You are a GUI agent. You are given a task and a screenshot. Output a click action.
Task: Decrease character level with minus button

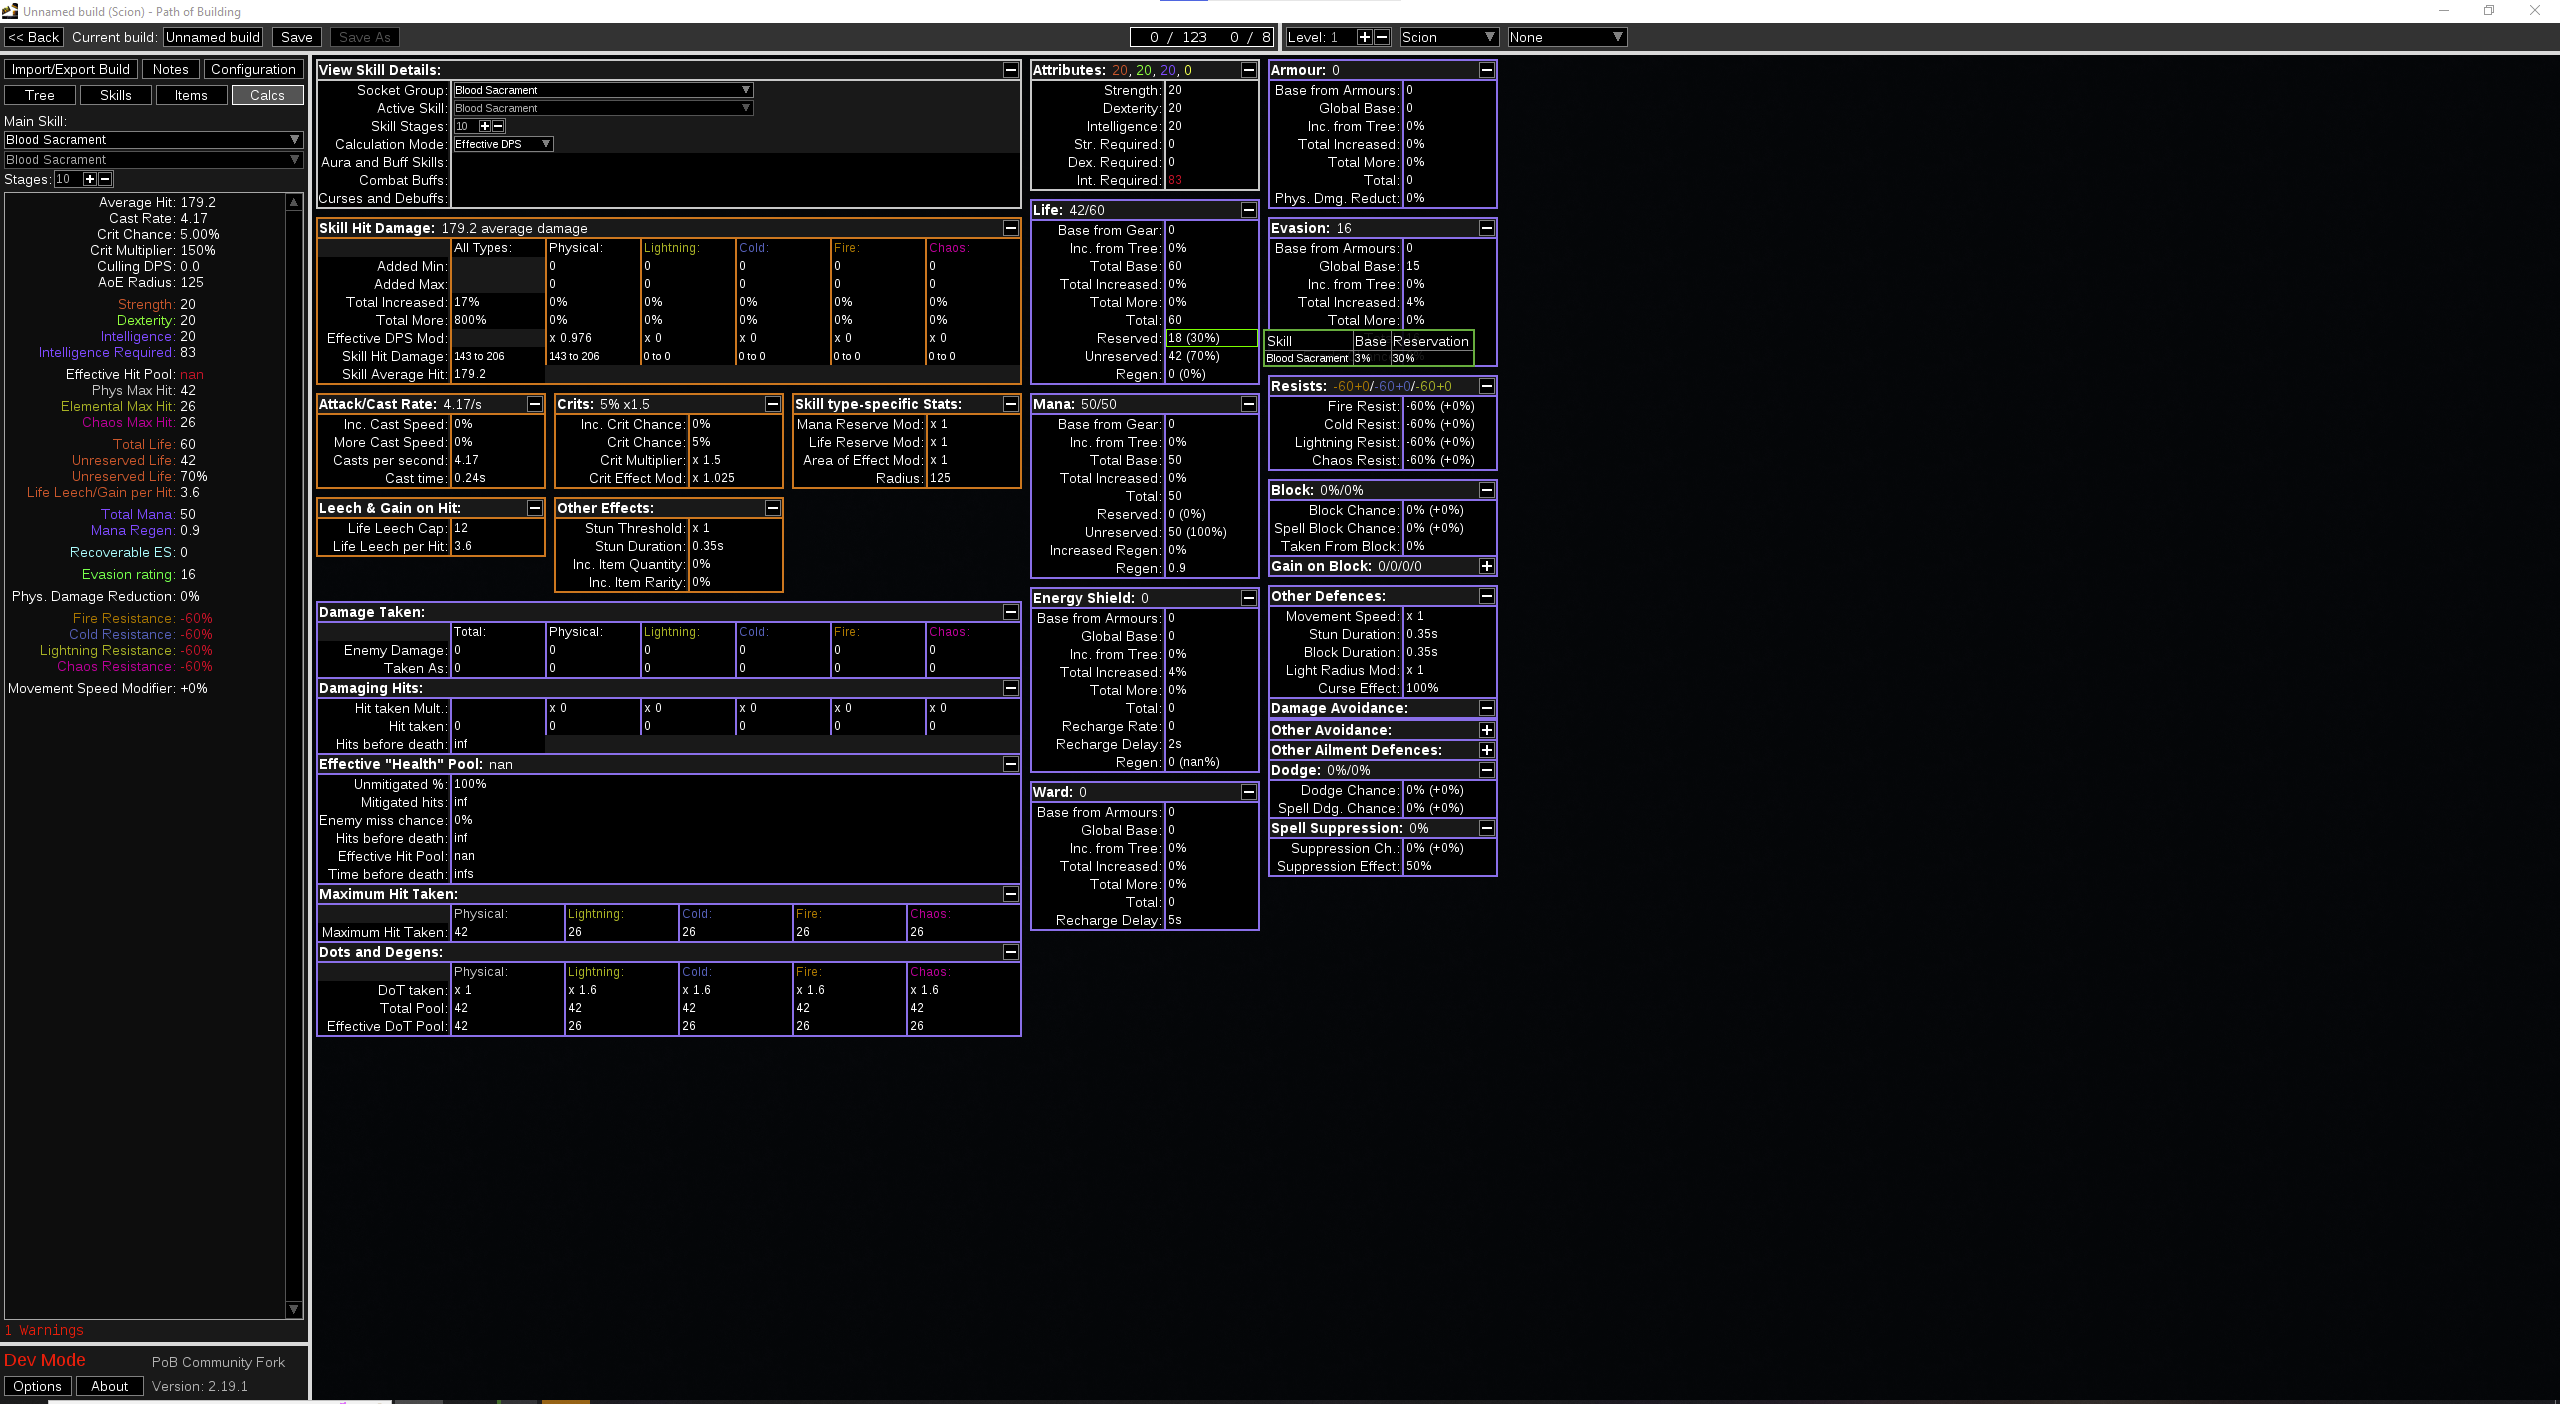tap(1382, 37)
